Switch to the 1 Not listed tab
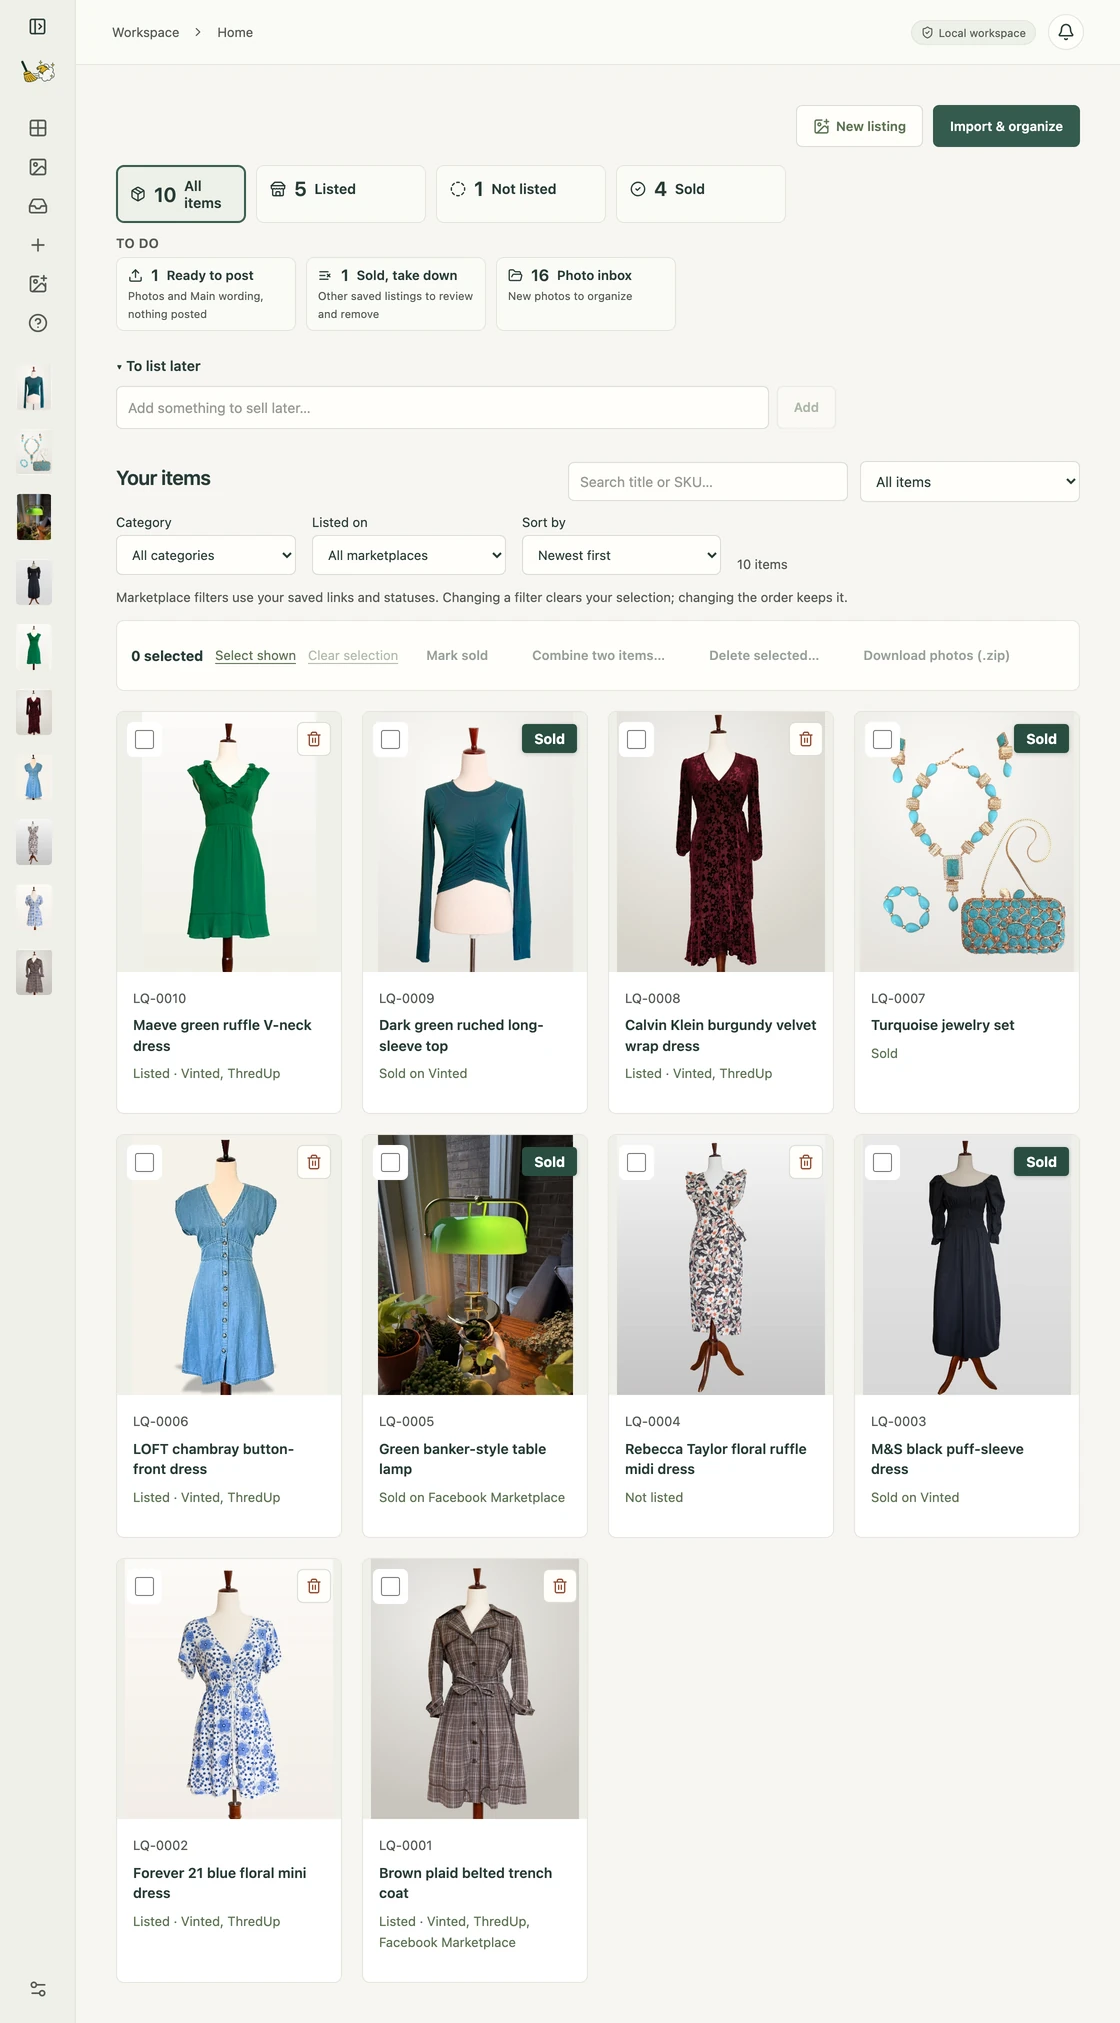This screenshot has height=2023, width=1120. (521, 194)
